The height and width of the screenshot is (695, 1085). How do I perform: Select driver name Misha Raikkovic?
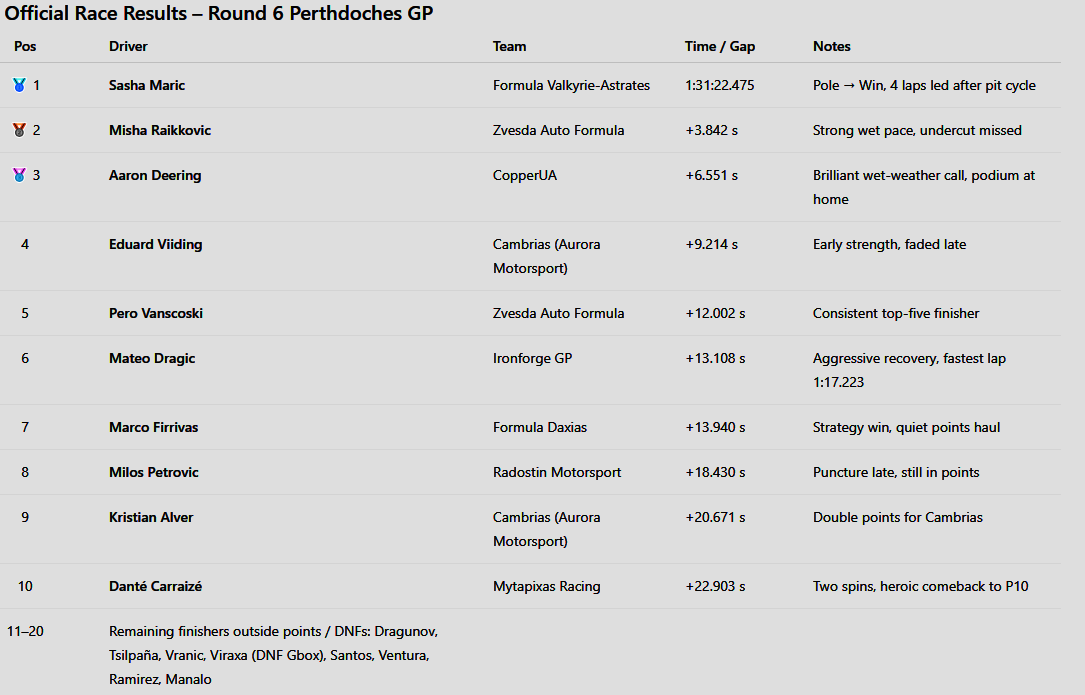pyautogui.click(x=160, y=131)
